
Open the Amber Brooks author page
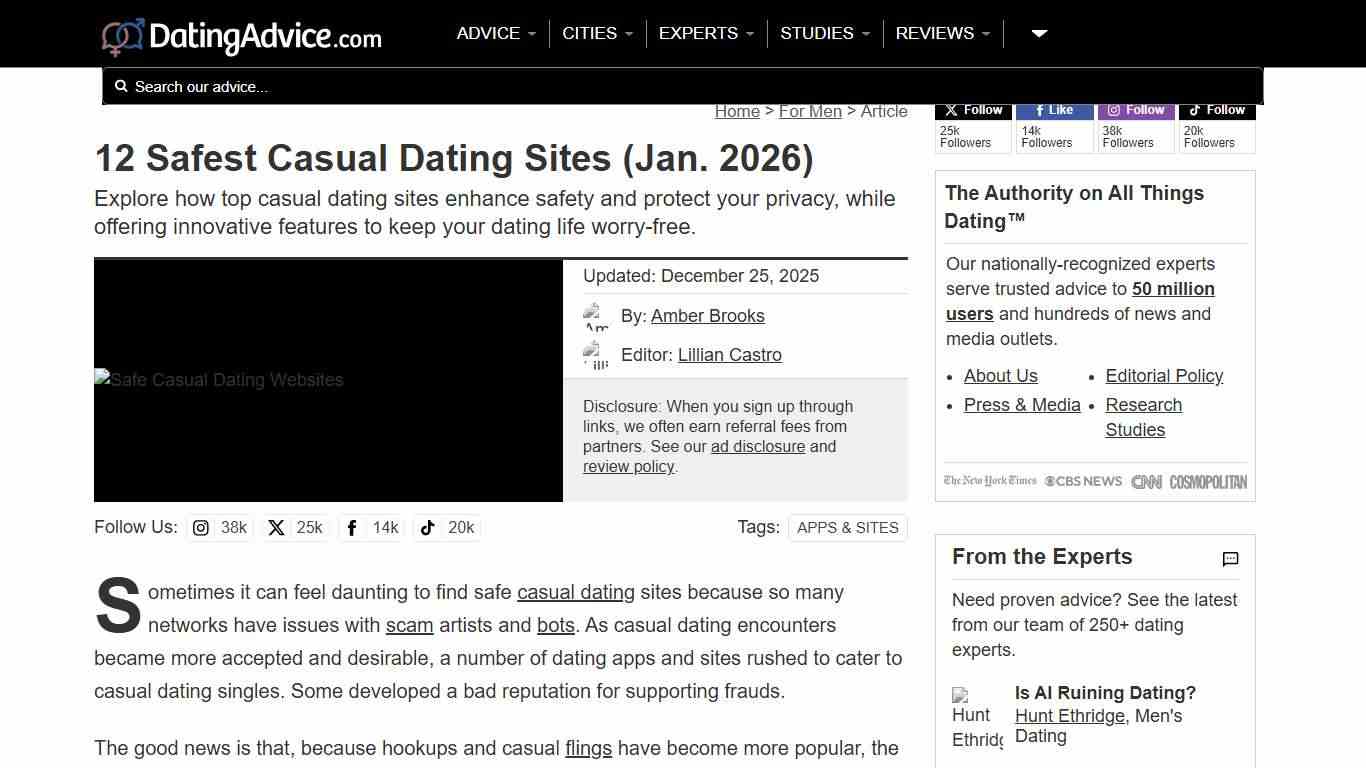[707, 315]
